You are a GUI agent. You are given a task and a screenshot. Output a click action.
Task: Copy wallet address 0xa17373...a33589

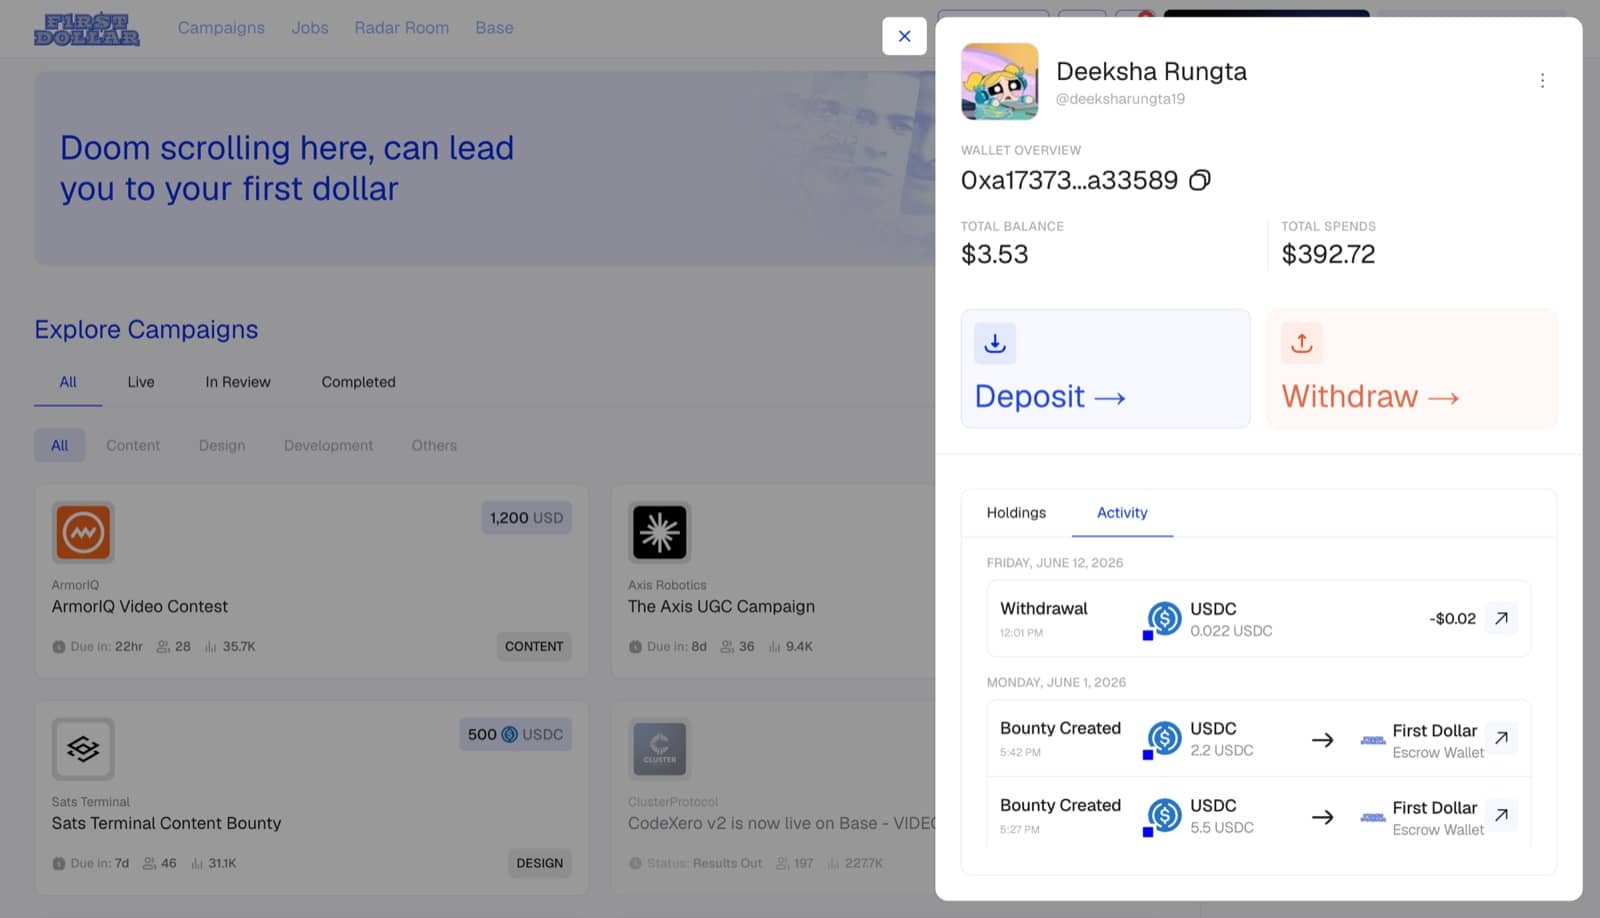click(x=1200, y=180)
